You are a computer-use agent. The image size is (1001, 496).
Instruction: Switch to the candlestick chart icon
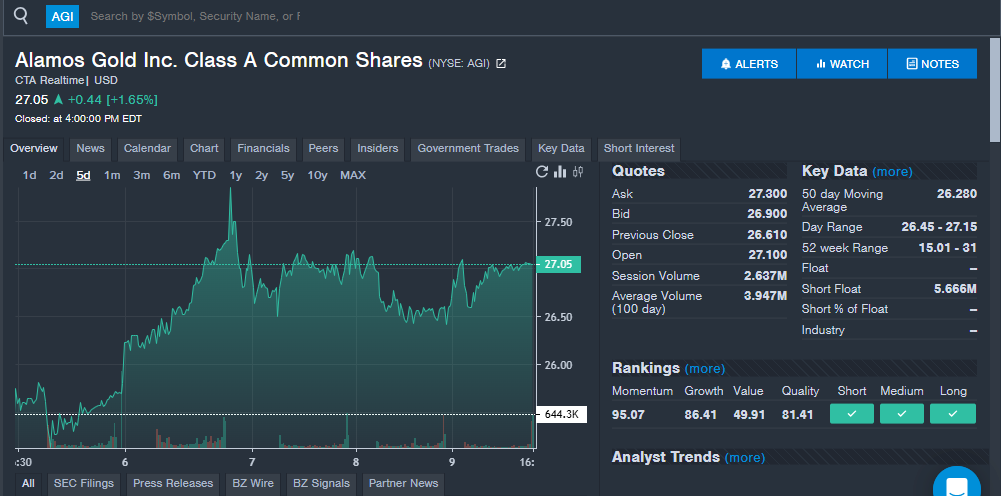(578, 171)
